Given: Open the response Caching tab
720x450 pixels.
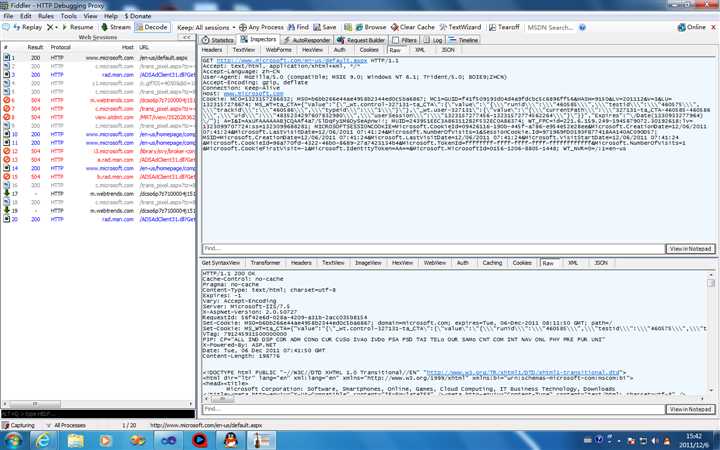Looking at the screenshot, I should click(492, 263).
